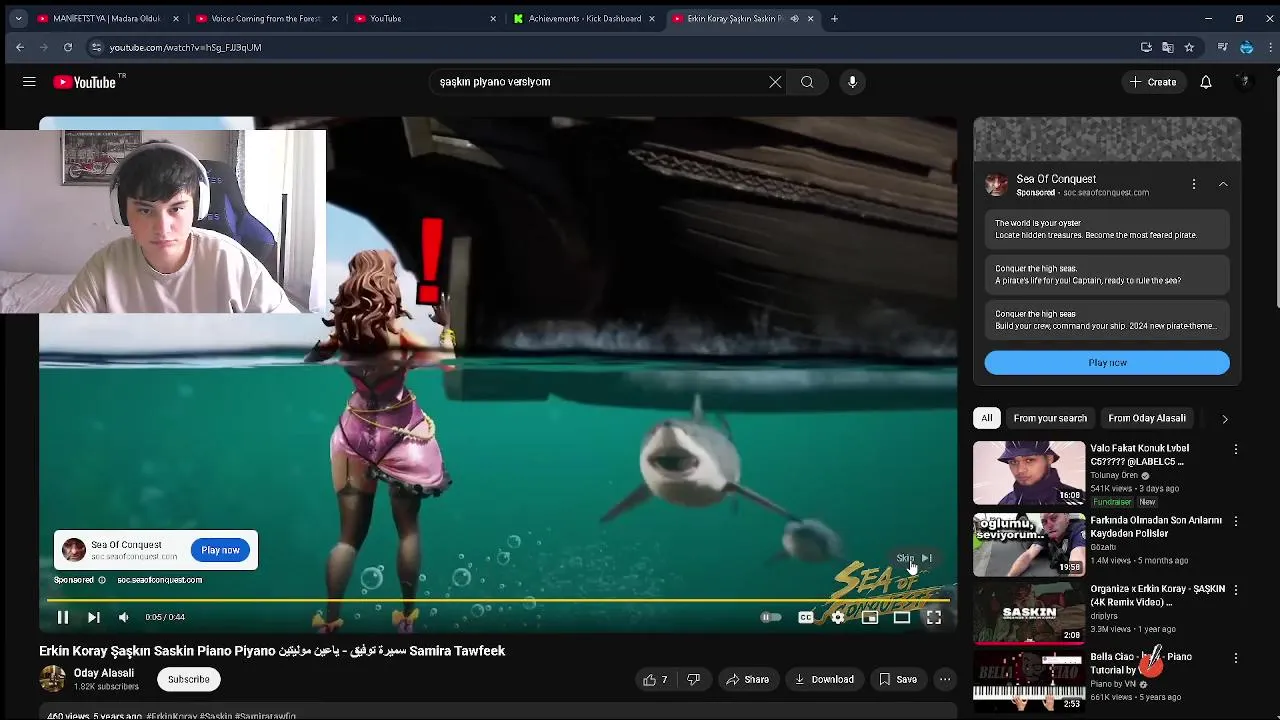Viewport: 1280px width, 720px height.
Task: Reload the page
Action: pyautogui.click(x=68, y=47)
